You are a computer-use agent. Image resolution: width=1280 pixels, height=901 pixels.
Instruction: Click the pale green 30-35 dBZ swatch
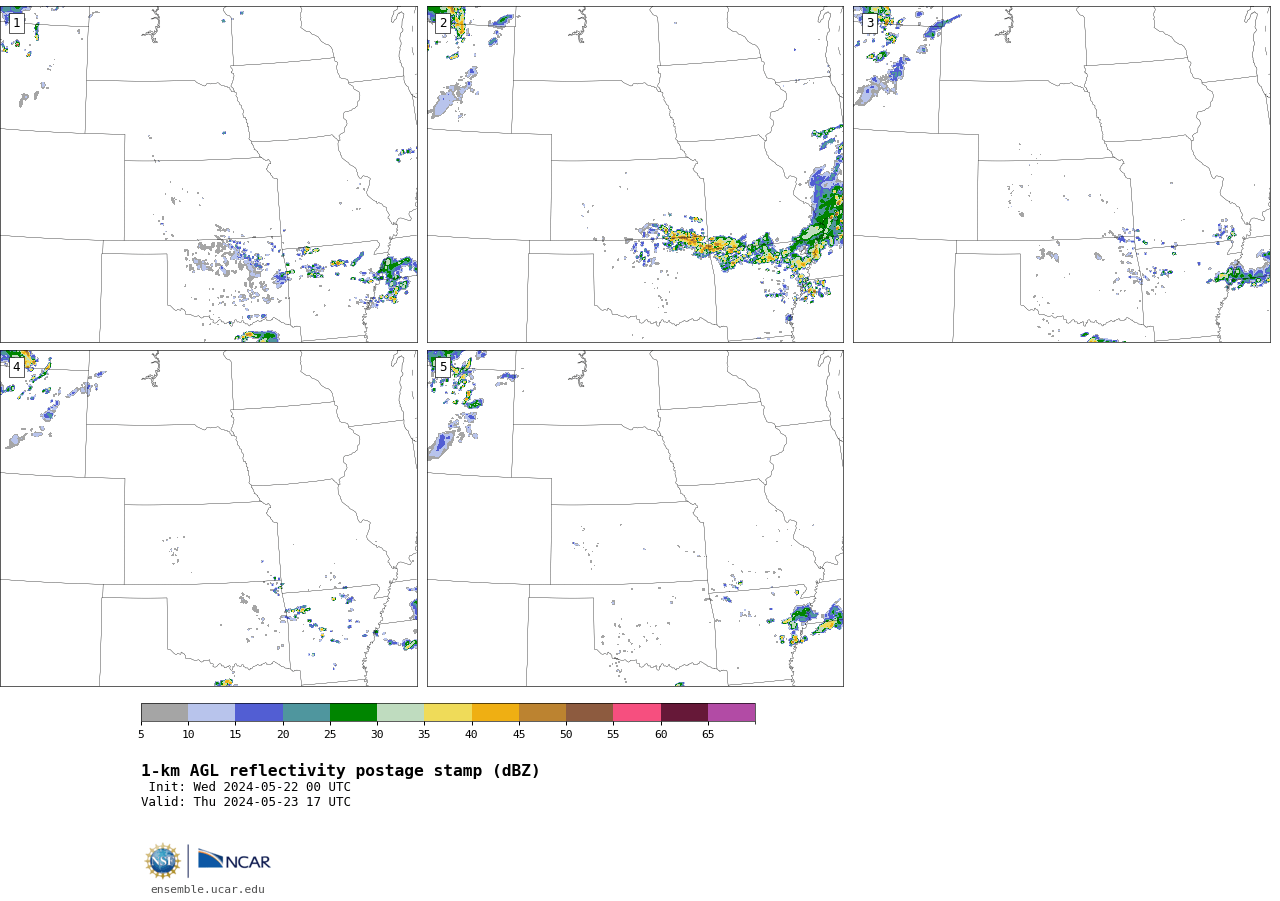pyautogui.click(x=400, y=712)
